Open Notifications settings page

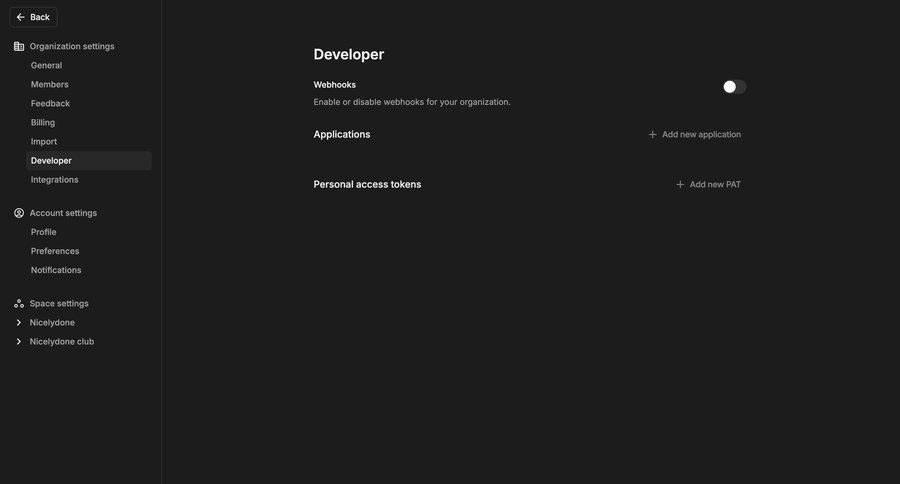tap(56, 270)
